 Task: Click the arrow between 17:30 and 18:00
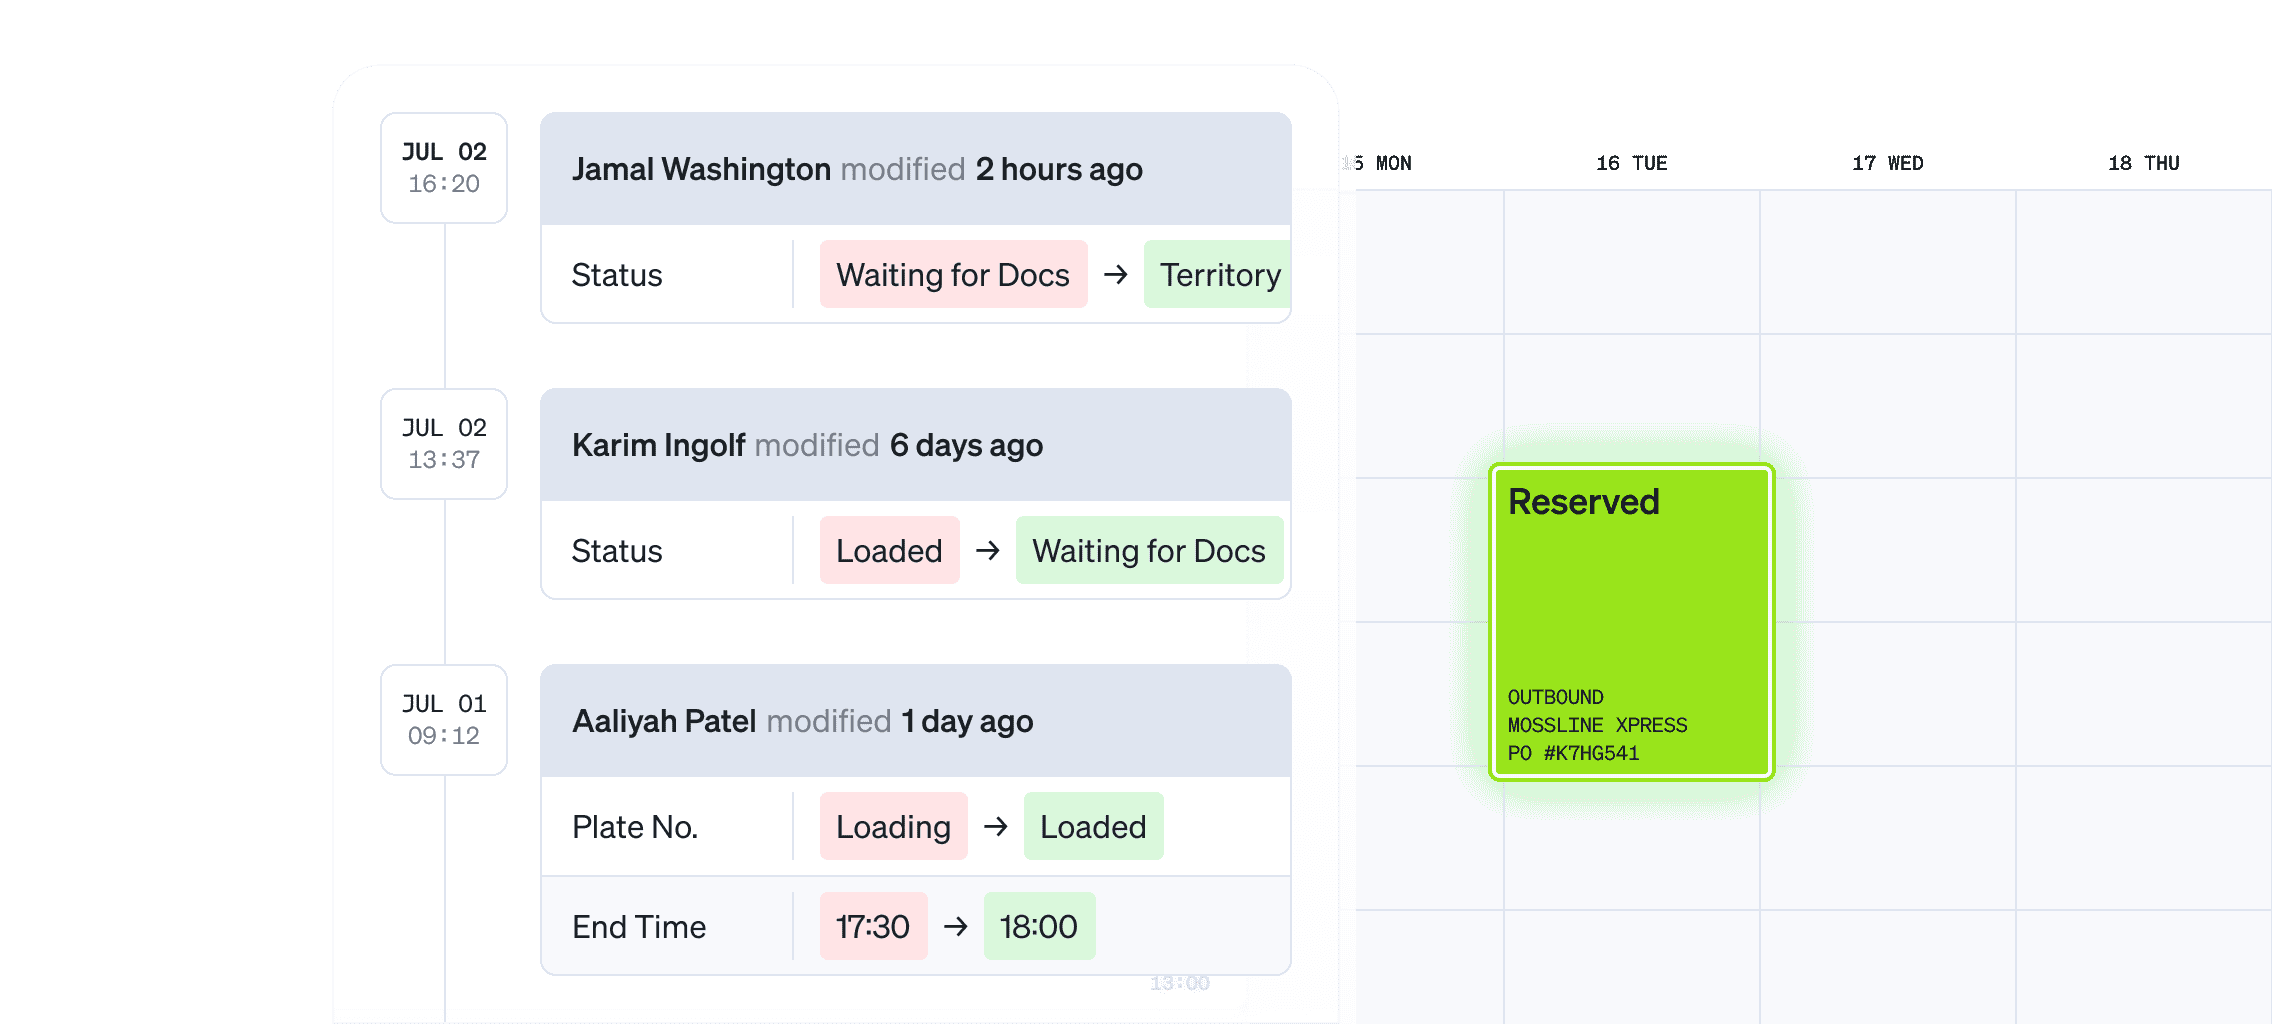[955, 926]
